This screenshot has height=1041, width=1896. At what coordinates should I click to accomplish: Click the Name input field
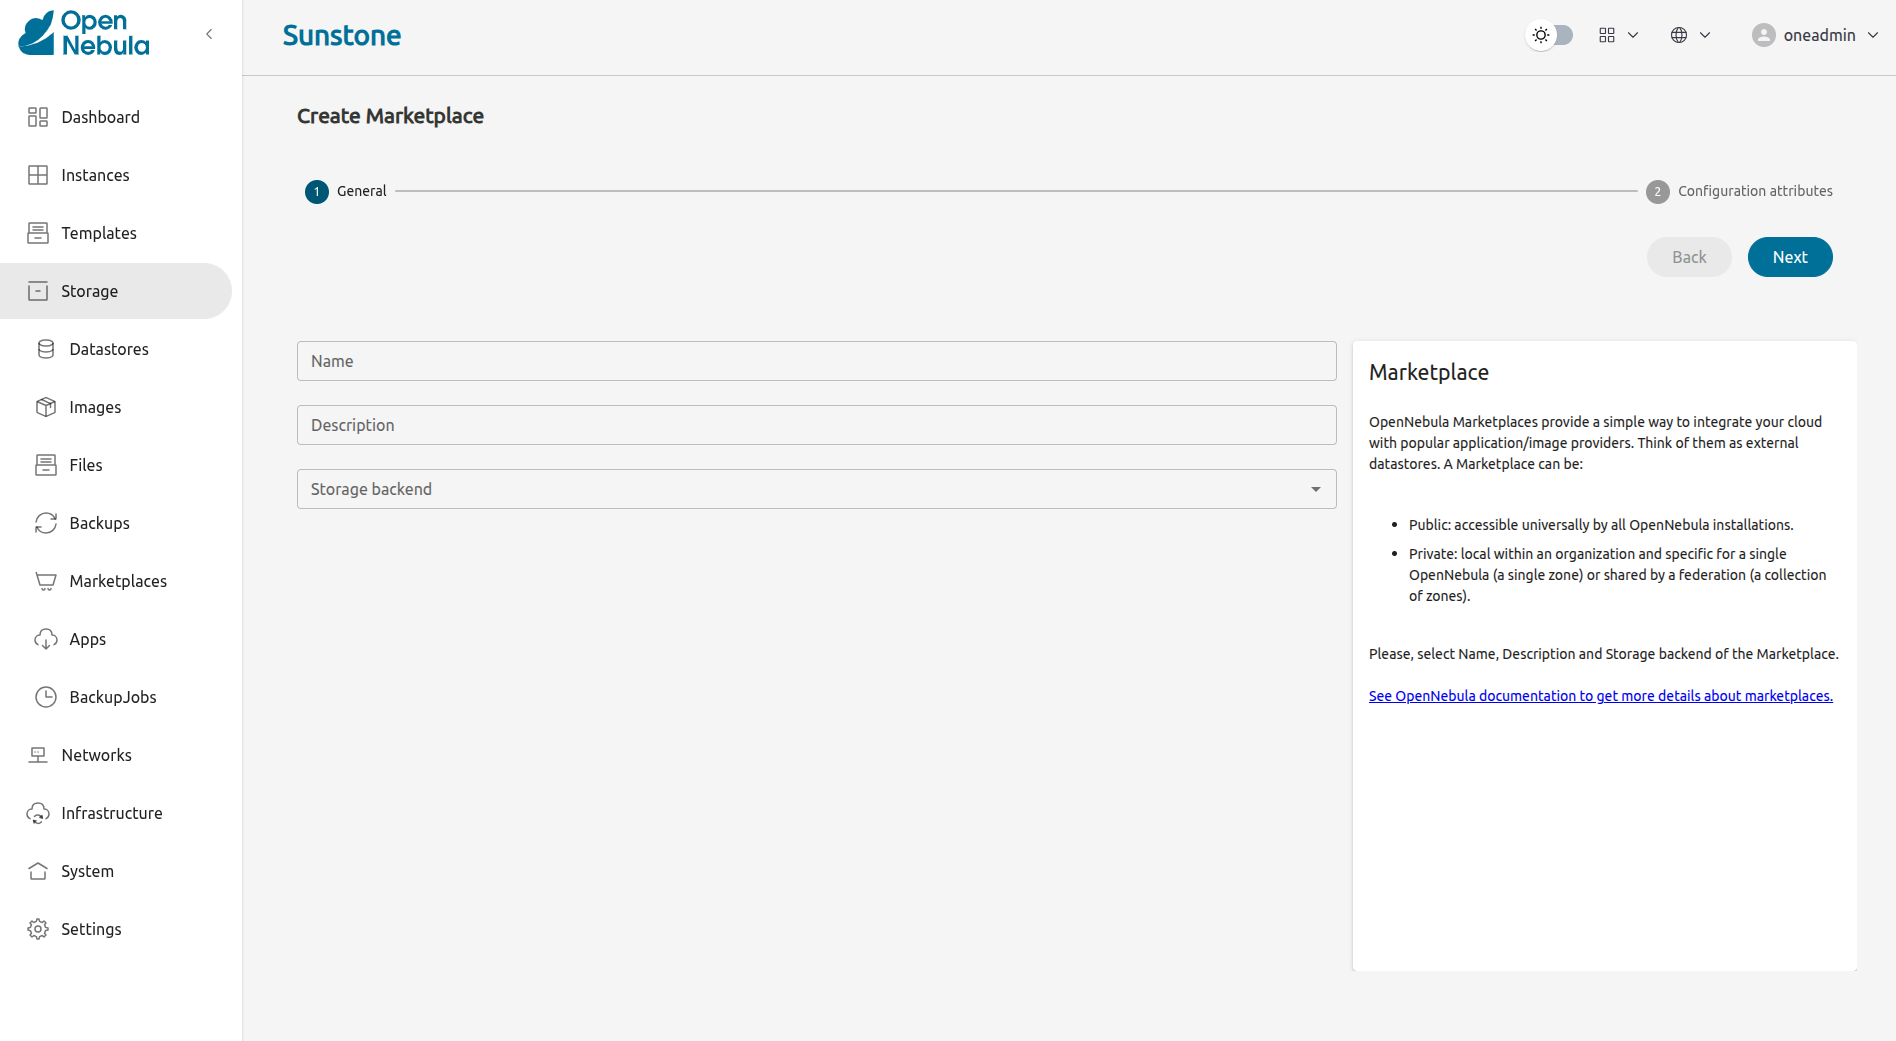tap(816, 361)
